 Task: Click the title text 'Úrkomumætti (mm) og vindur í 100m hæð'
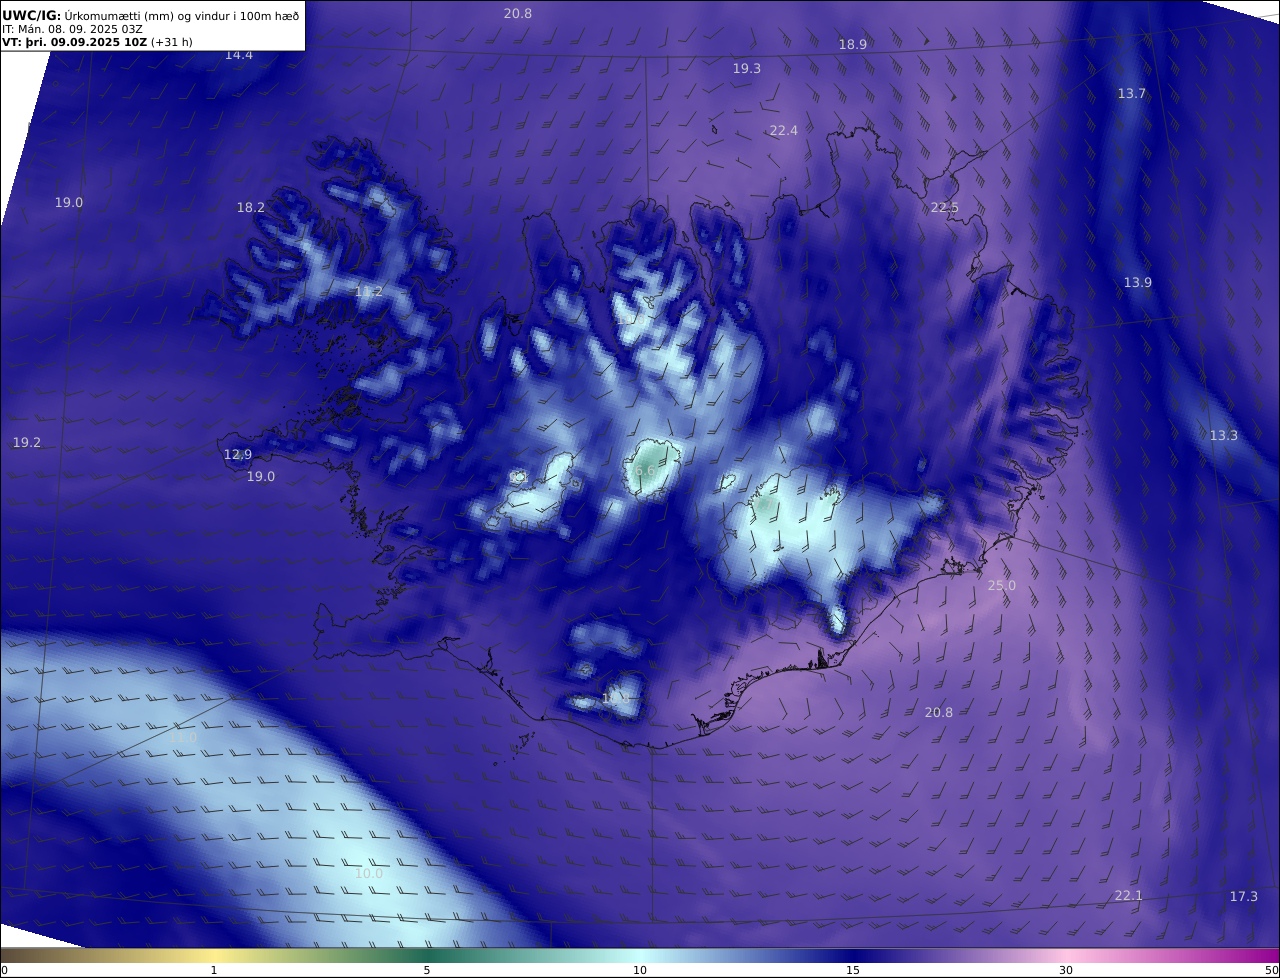tap(182, 15)
